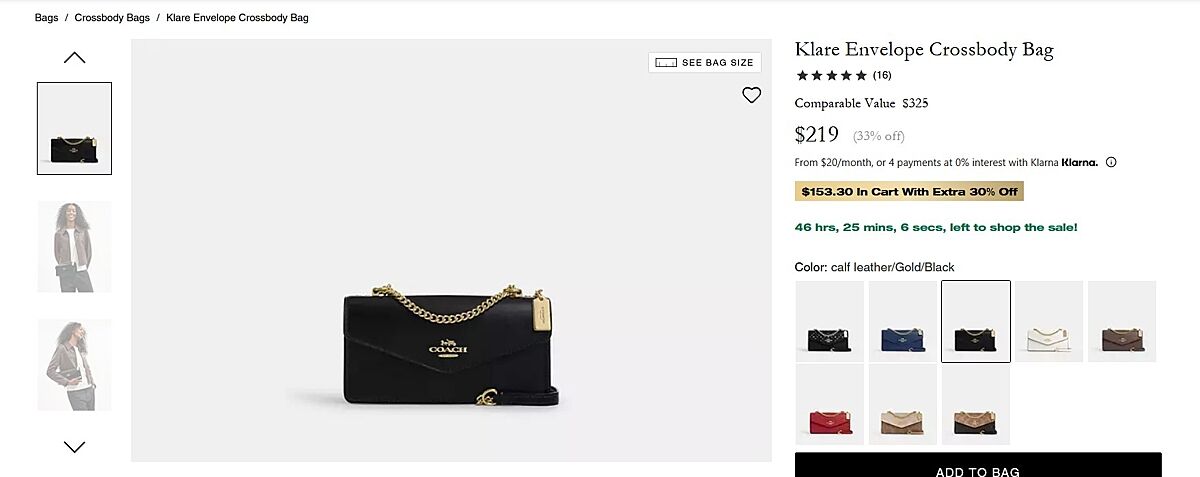Select the brown and black bag swatch
The width and height of the screenshot is (1200, 477).
(x=976, y=404)
